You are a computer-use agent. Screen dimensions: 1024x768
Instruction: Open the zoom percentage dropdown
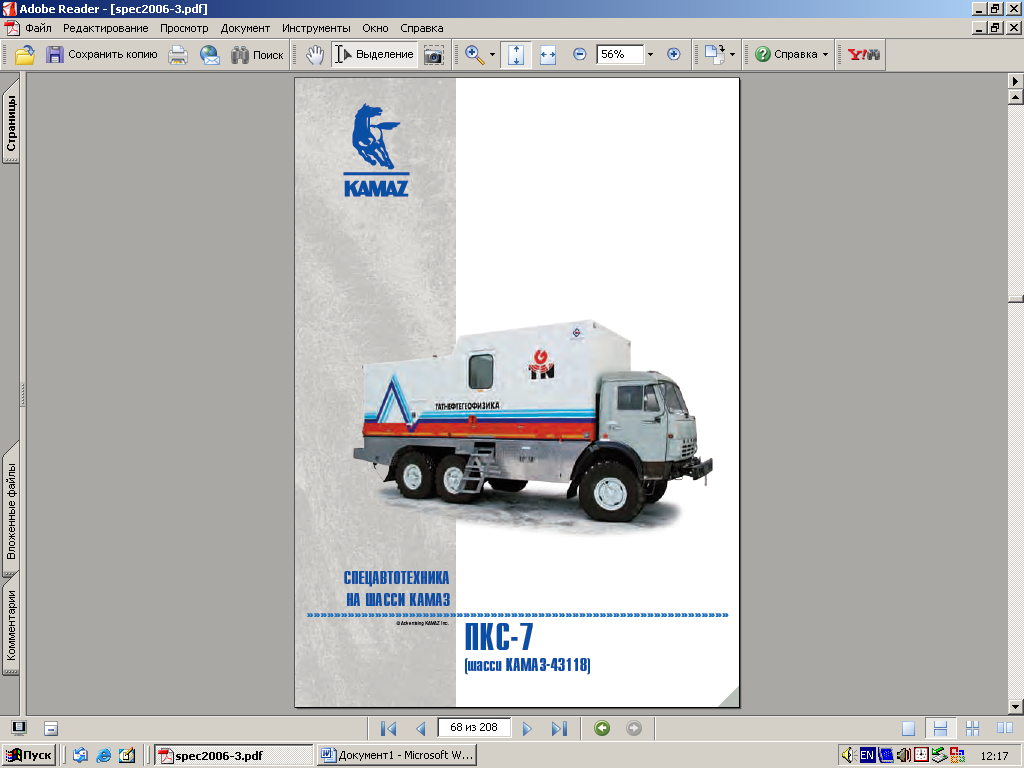pyautogui.click(x=650, y=54)
